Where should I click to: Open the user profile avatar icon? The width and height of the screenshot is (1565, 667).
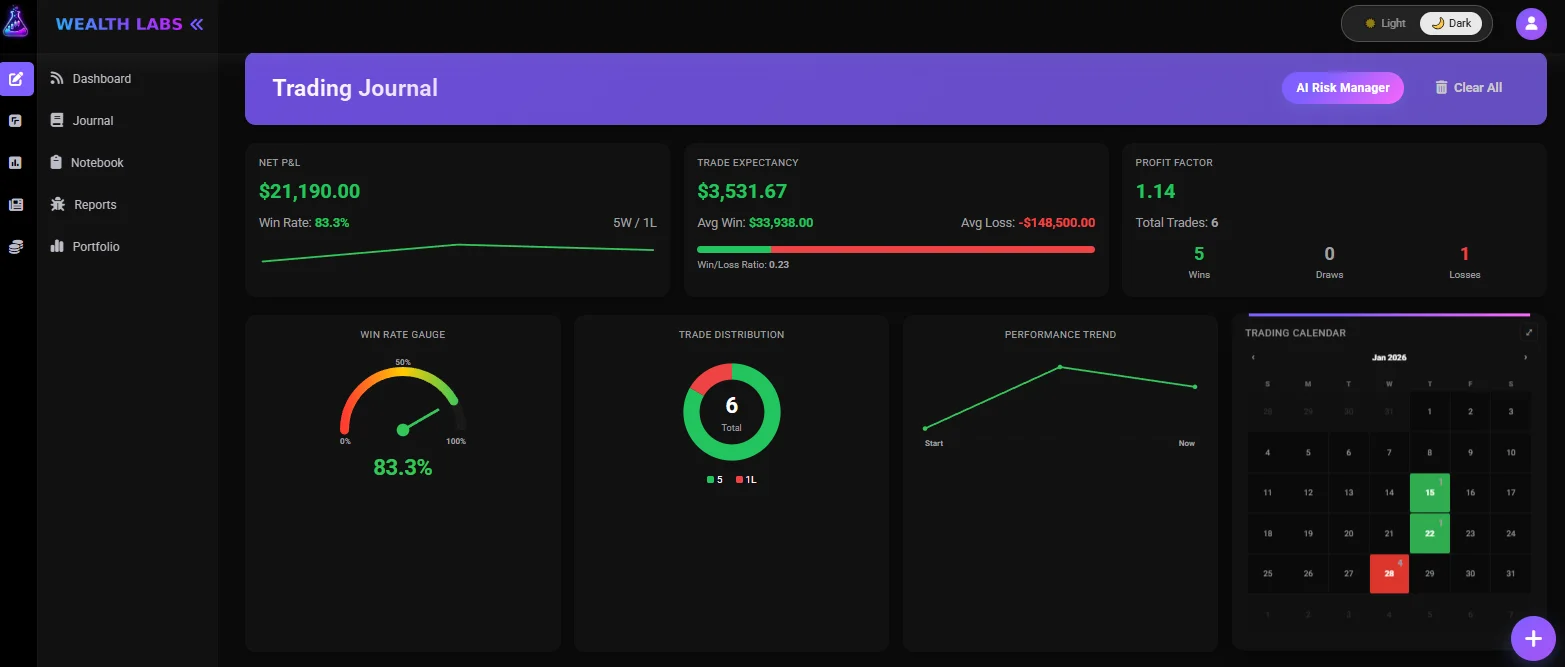point(1531,22)
